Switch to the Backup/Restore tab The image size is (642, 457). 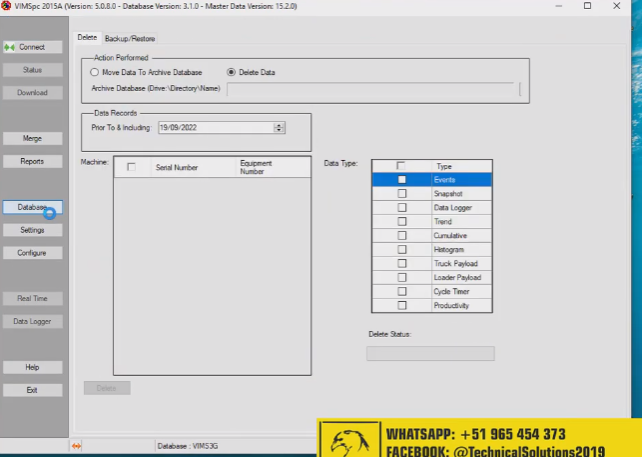pyautogui.click(x=130, y=38)
